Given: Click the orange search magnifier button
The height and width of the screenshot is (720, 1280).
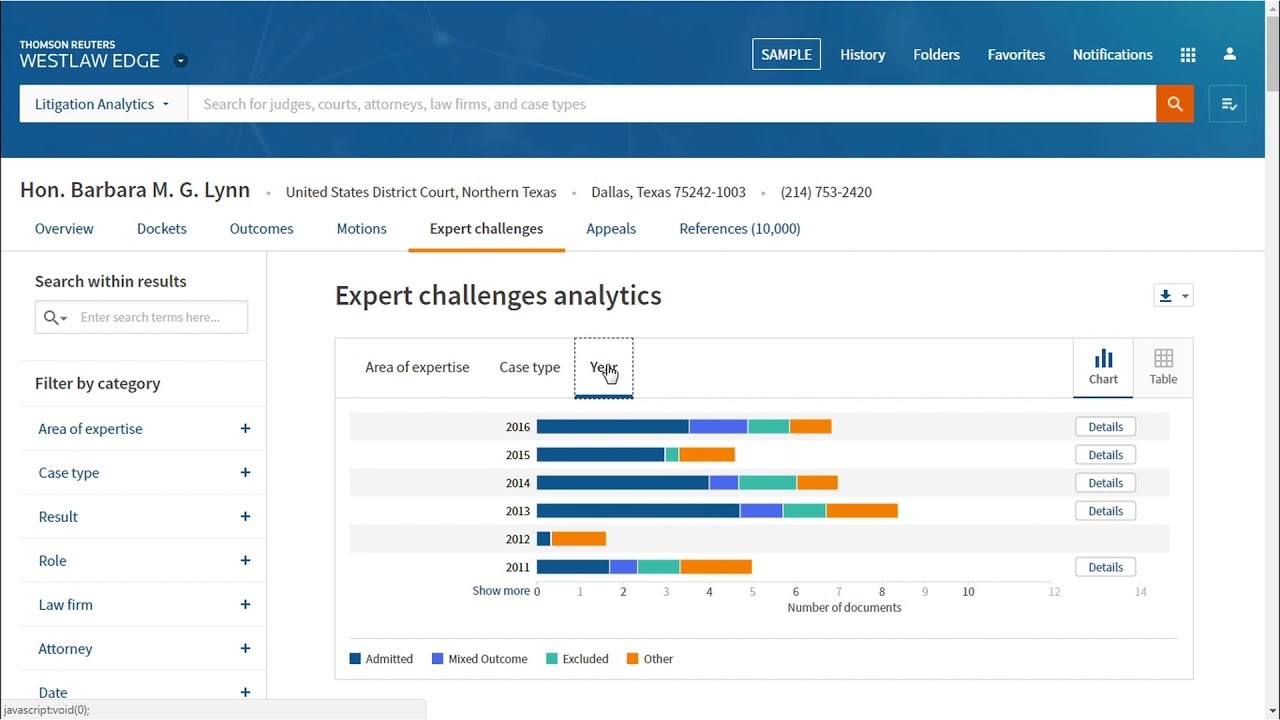Looking at the screenshot, I should click(1175, 104).
